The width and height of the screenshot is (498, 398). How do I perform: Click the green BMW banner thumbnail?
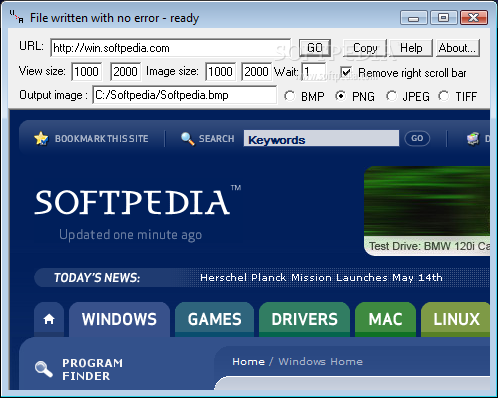coord(427,201)
